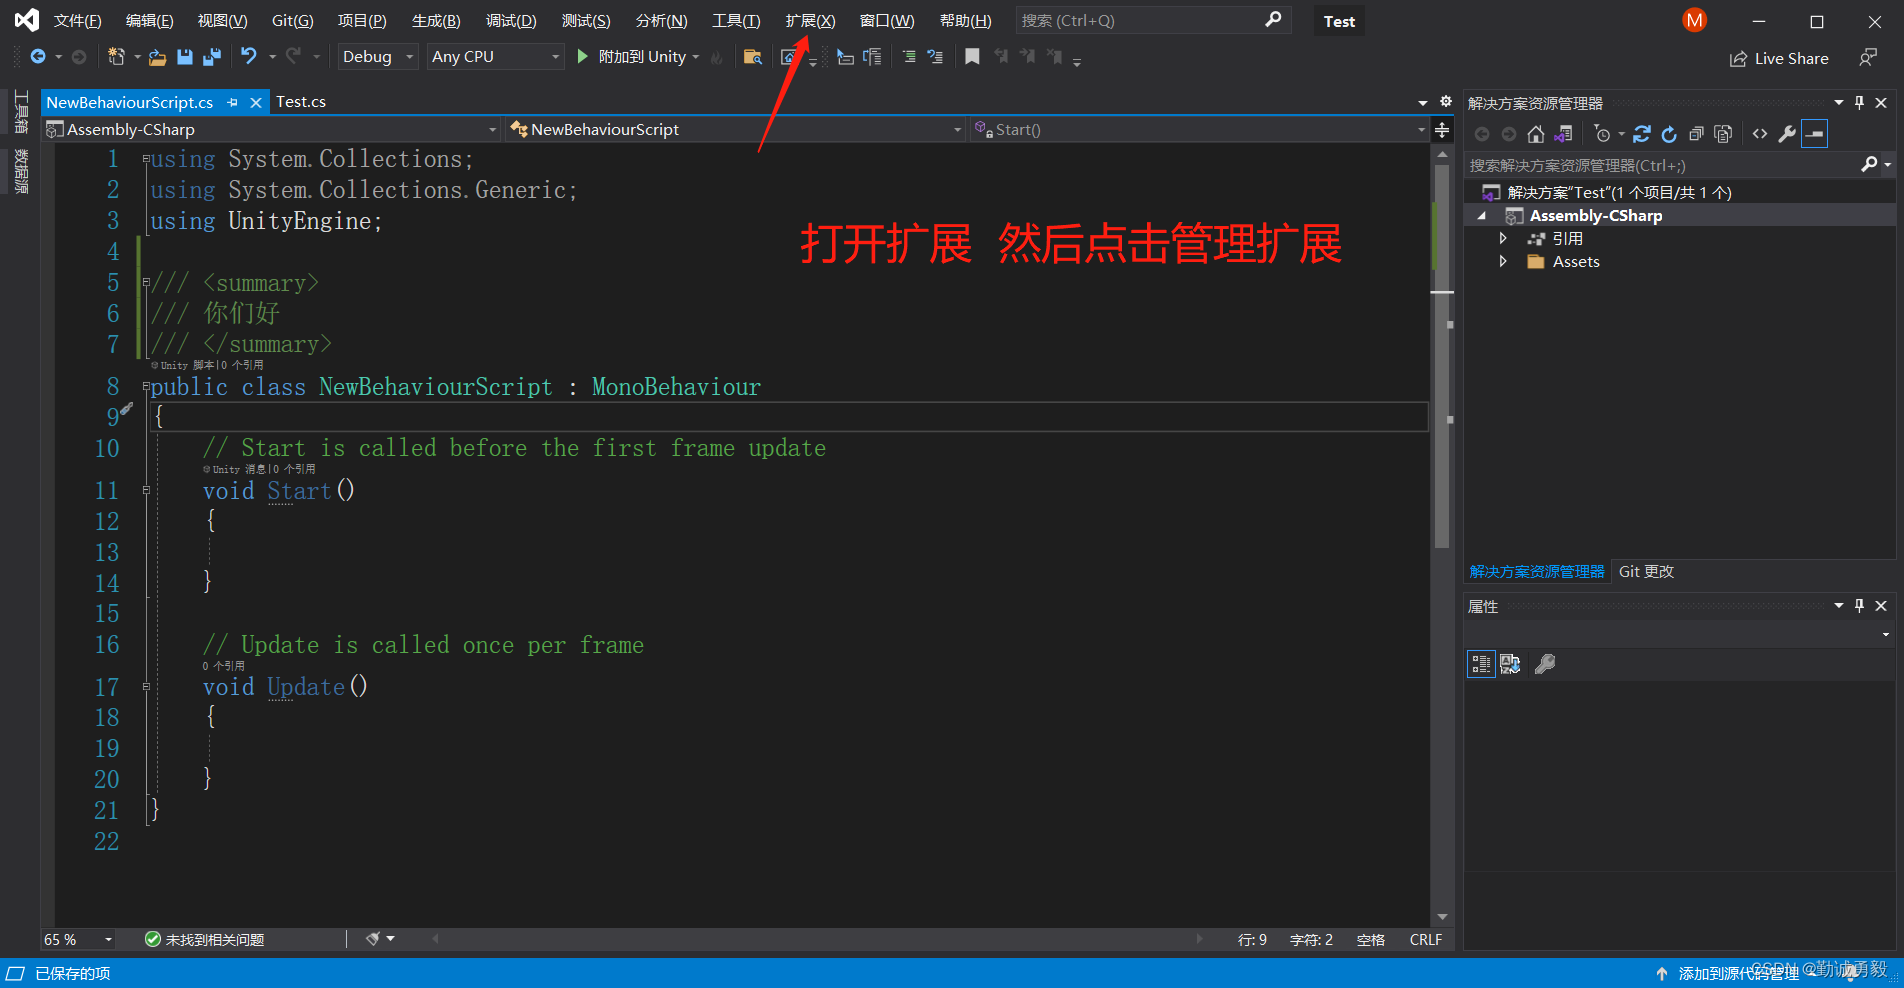Toggle auto-hide pin on Solution Explorer panel
The height and width of the screenshot is (988, 1904).
coord(1860,102)
